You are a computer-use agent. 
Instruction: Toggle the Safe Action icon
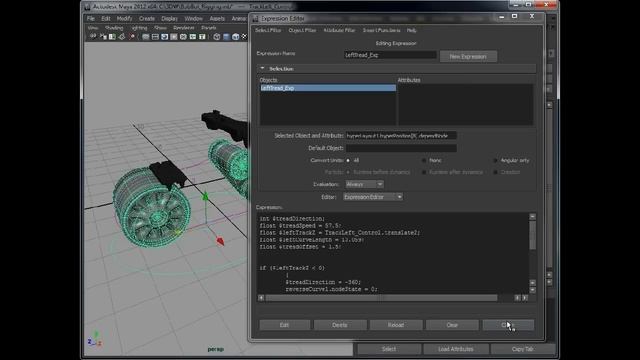[193, 37]
